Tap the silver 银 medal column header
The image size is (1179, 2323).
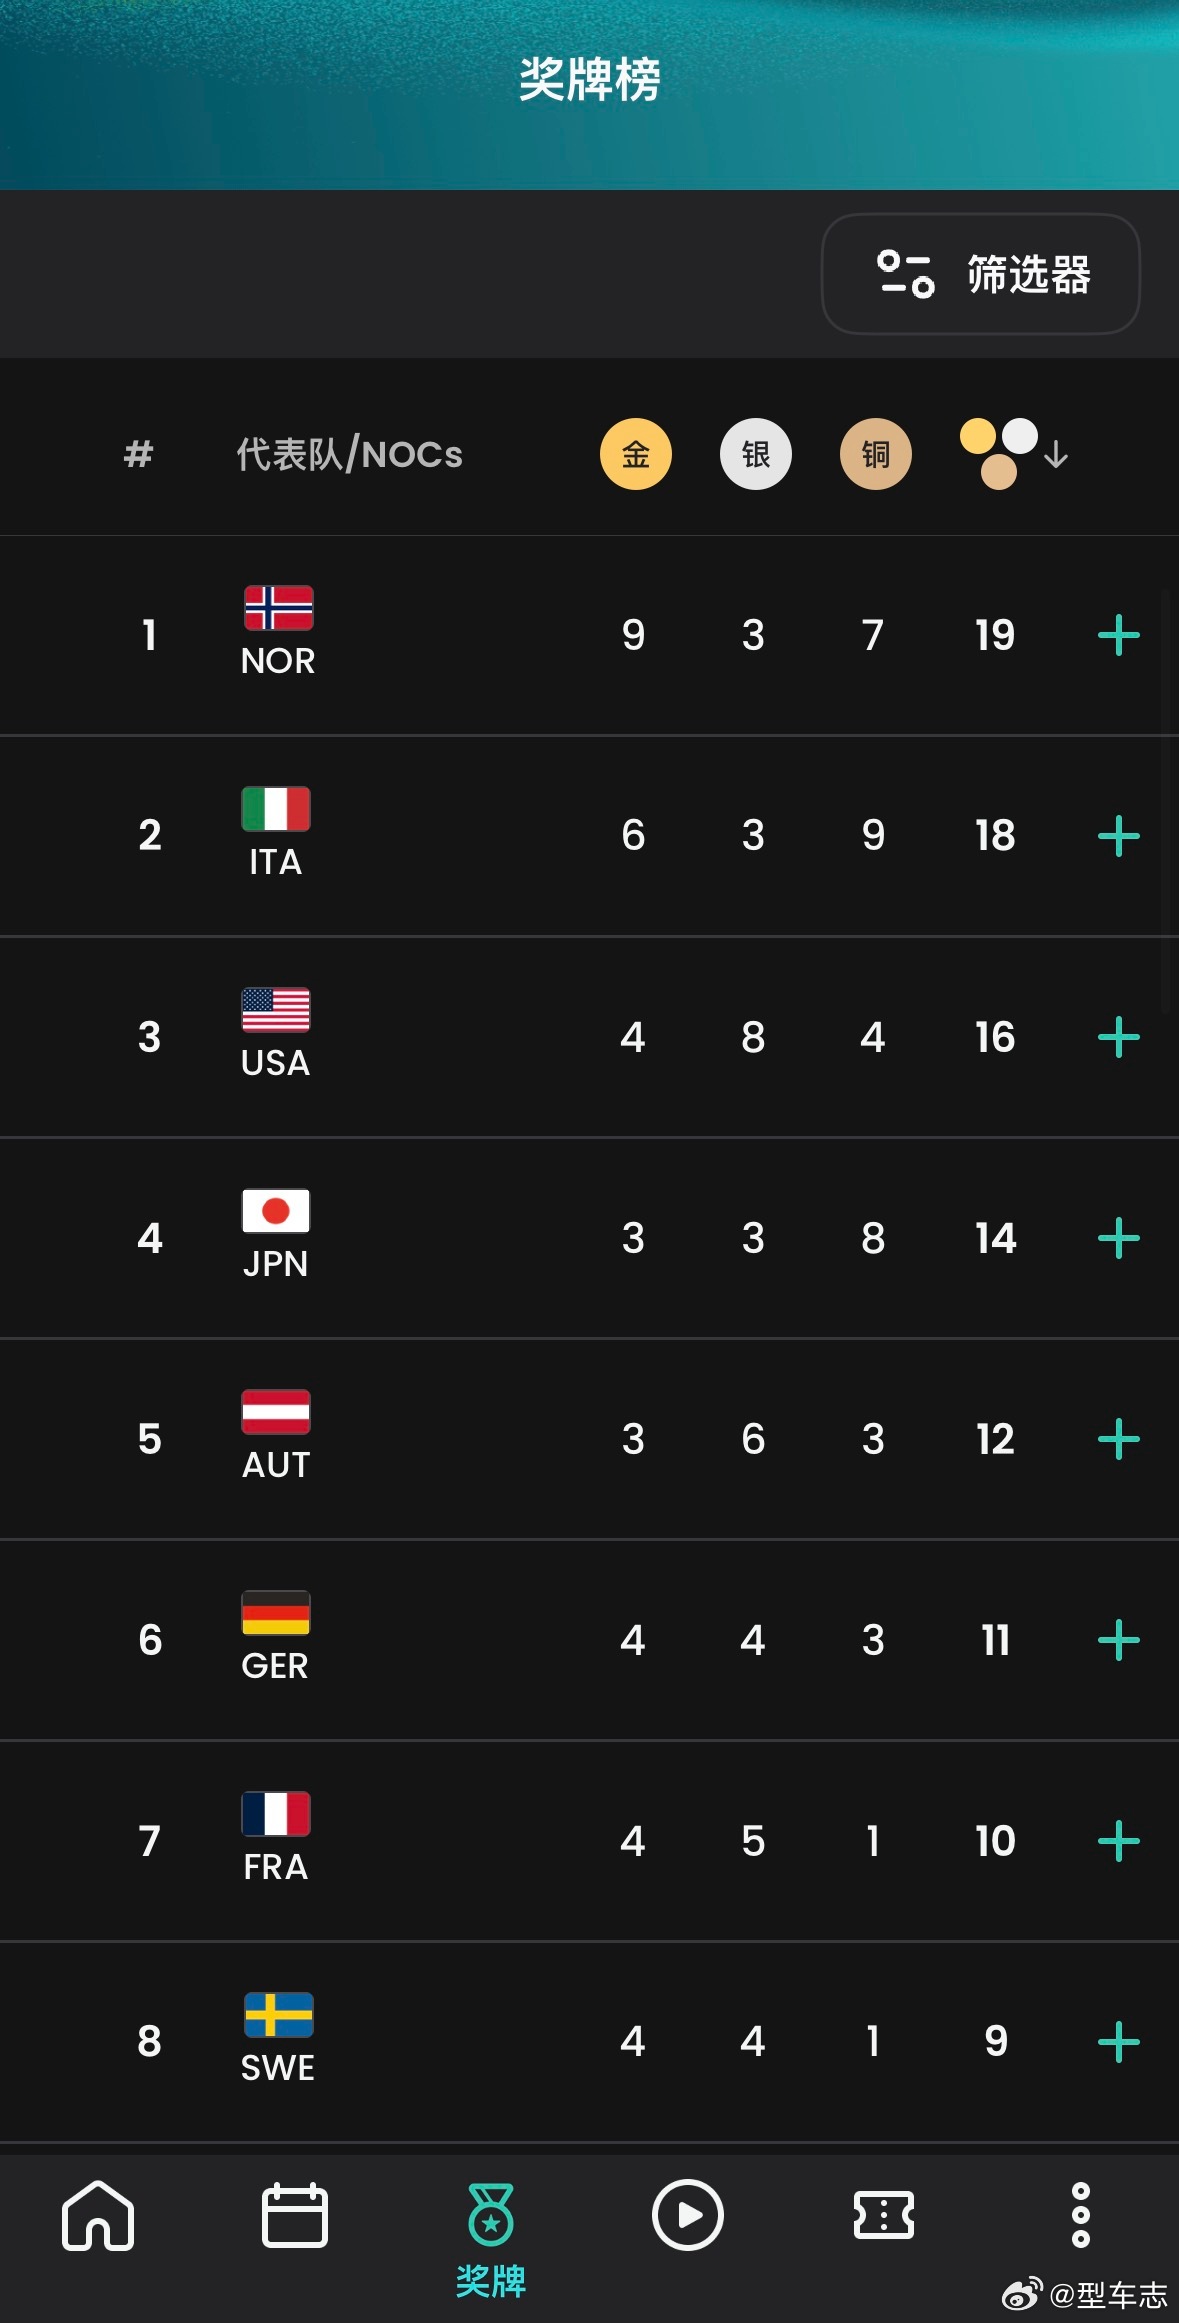pos(755,454)
